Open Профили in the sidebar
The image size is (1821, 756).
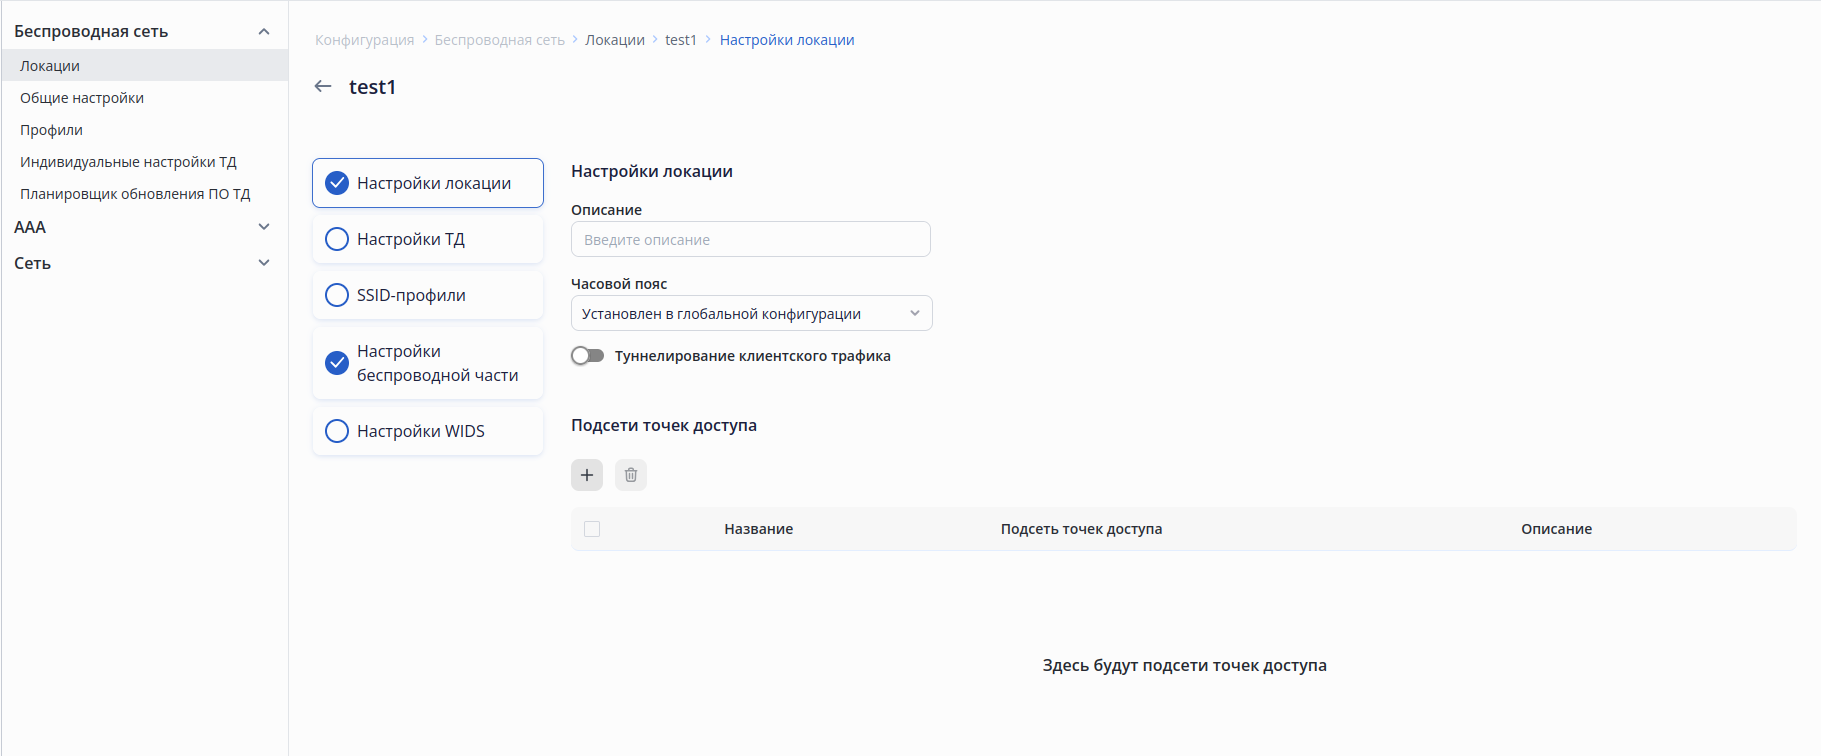tap(52, 130)
